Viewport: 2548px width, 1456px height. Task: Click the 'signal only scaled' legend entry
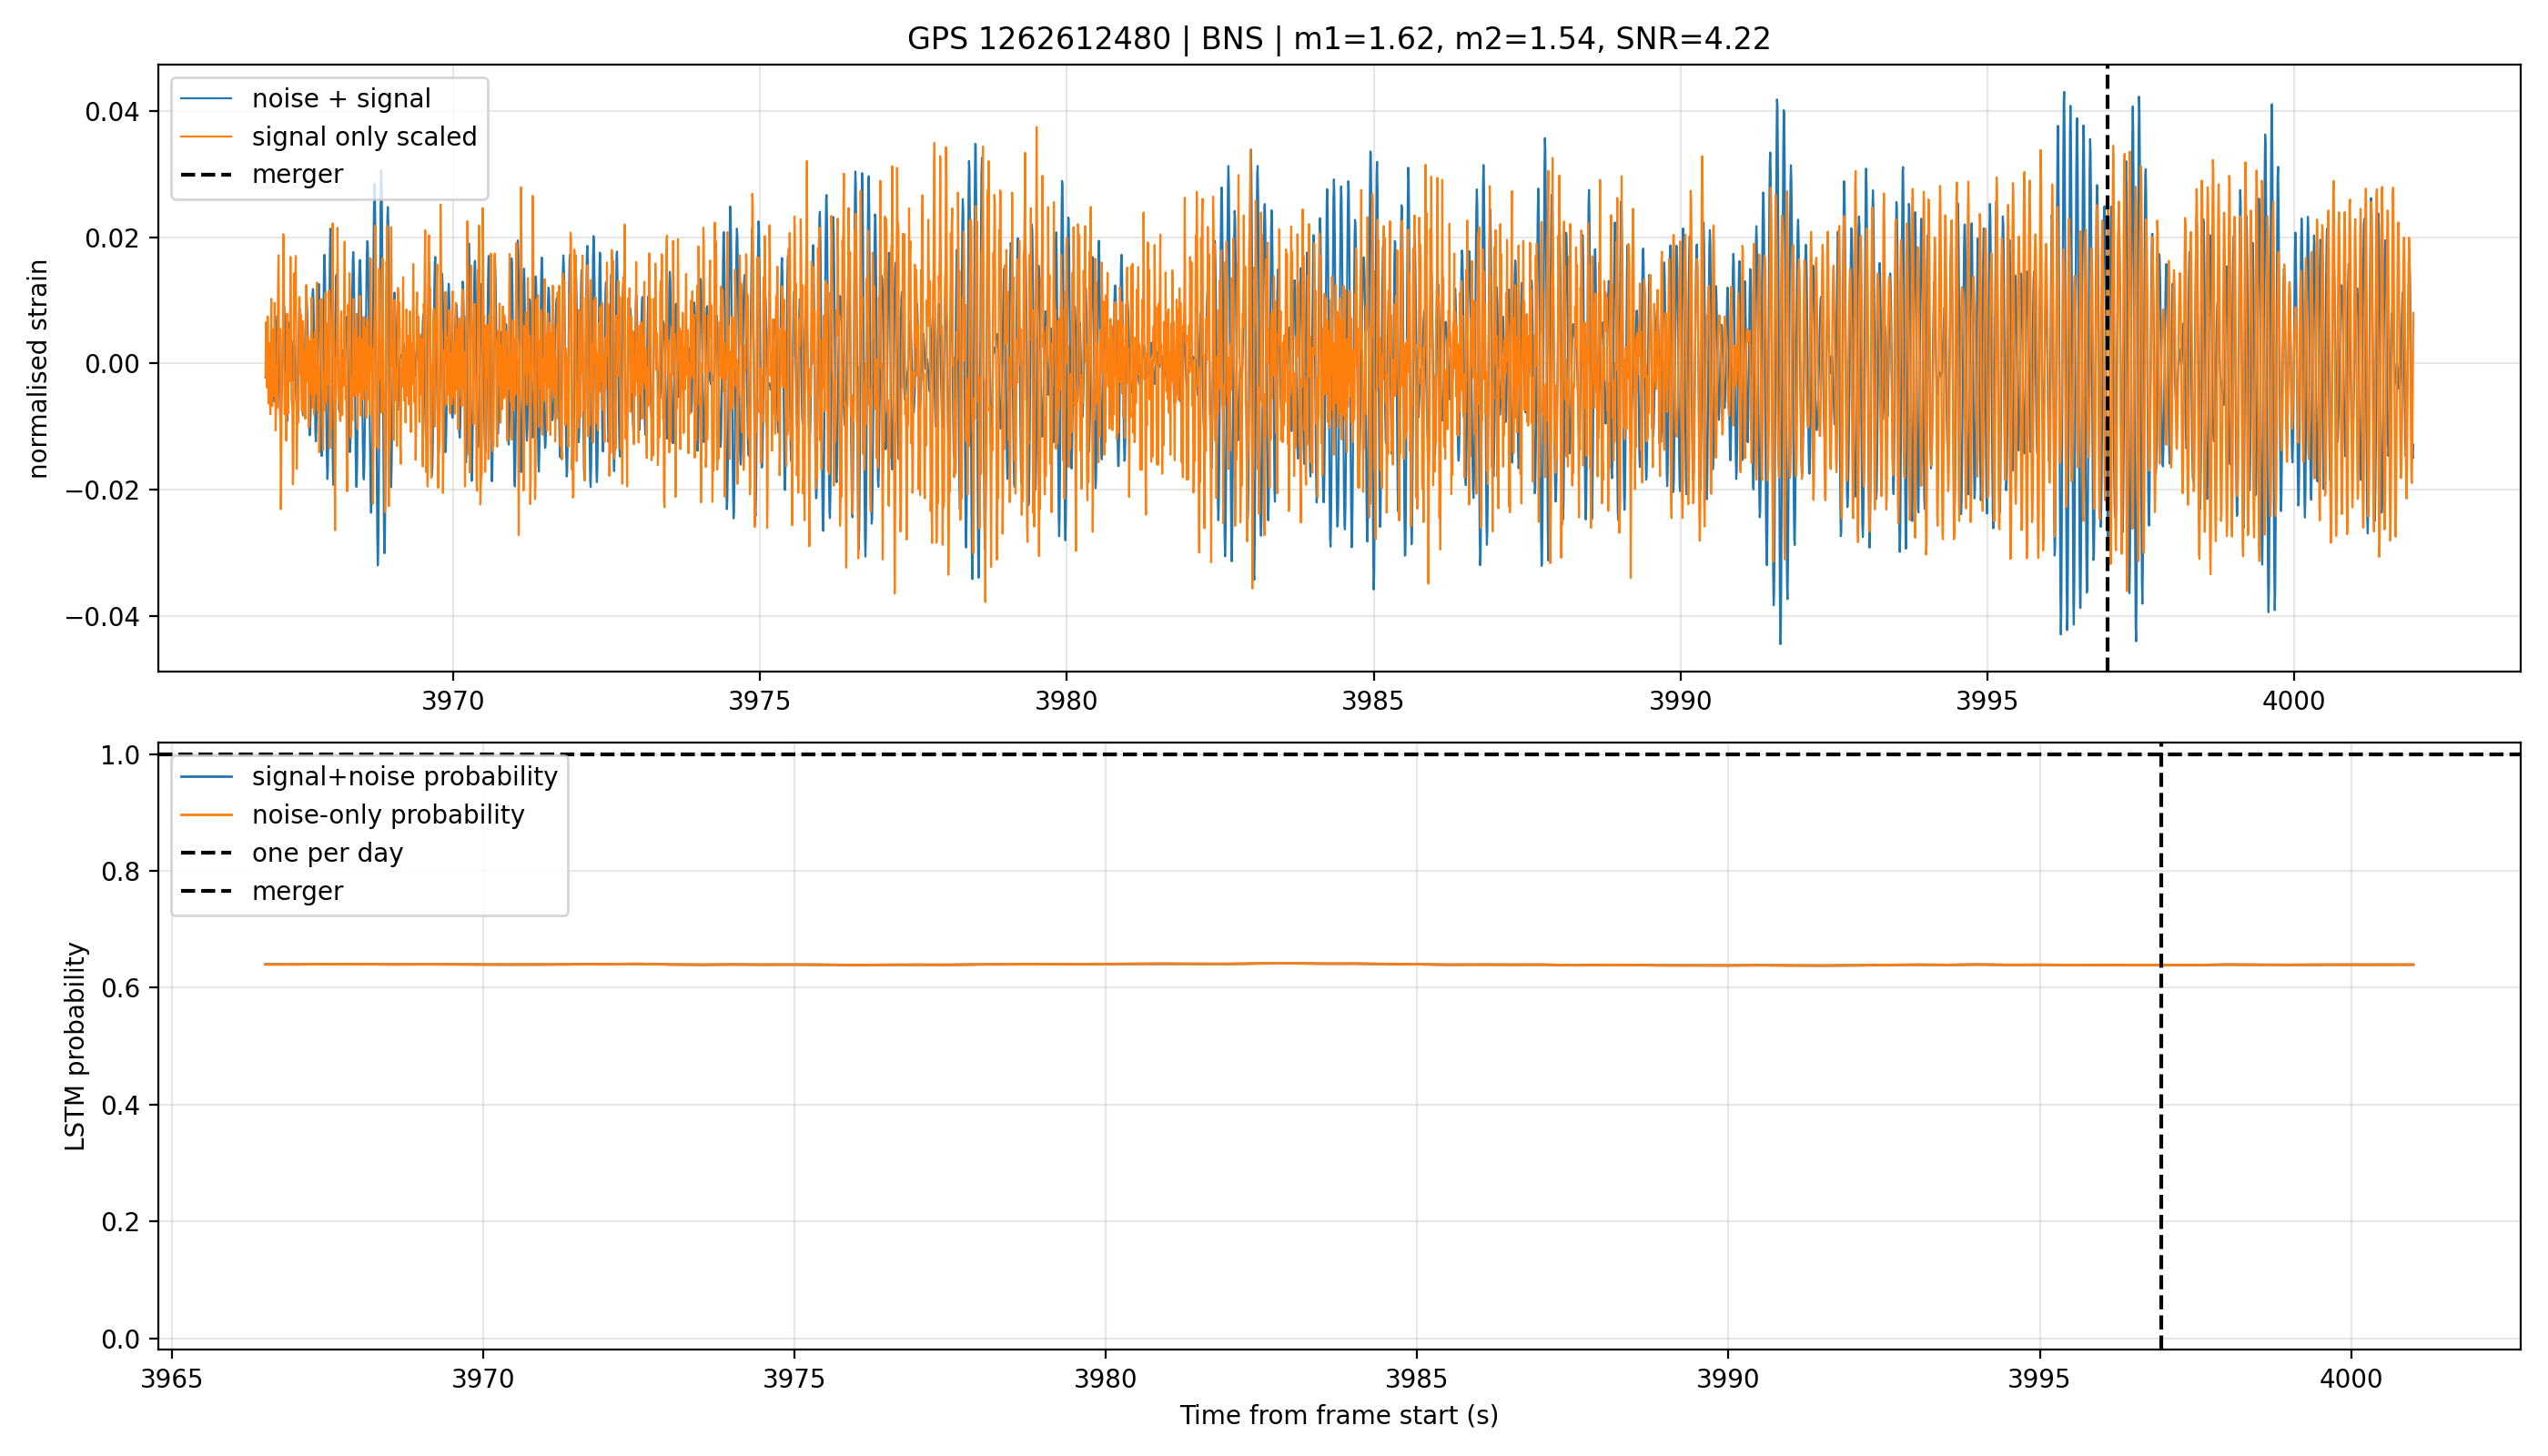[x=364, y=137]
